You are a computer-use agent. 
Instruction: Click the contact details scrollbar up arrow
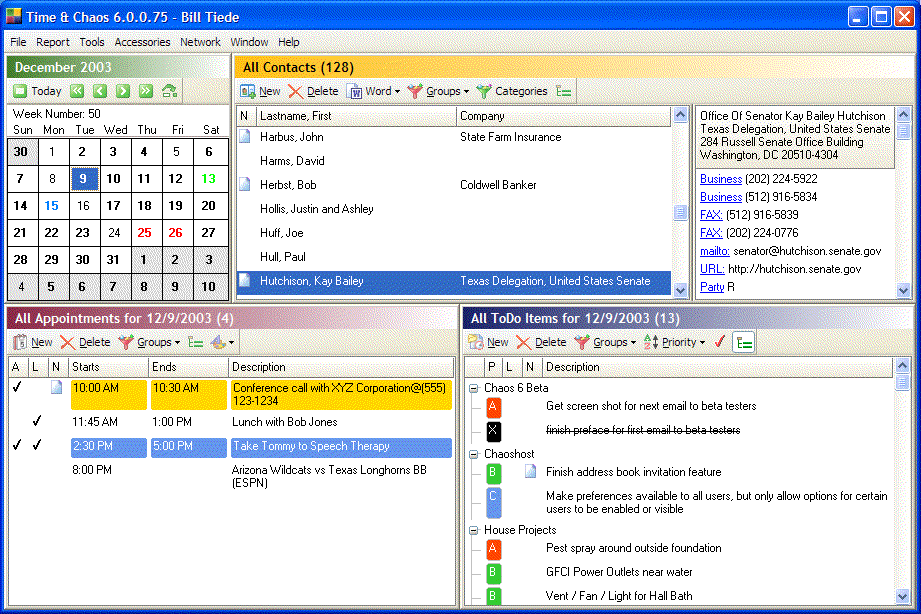pos(903,114)
